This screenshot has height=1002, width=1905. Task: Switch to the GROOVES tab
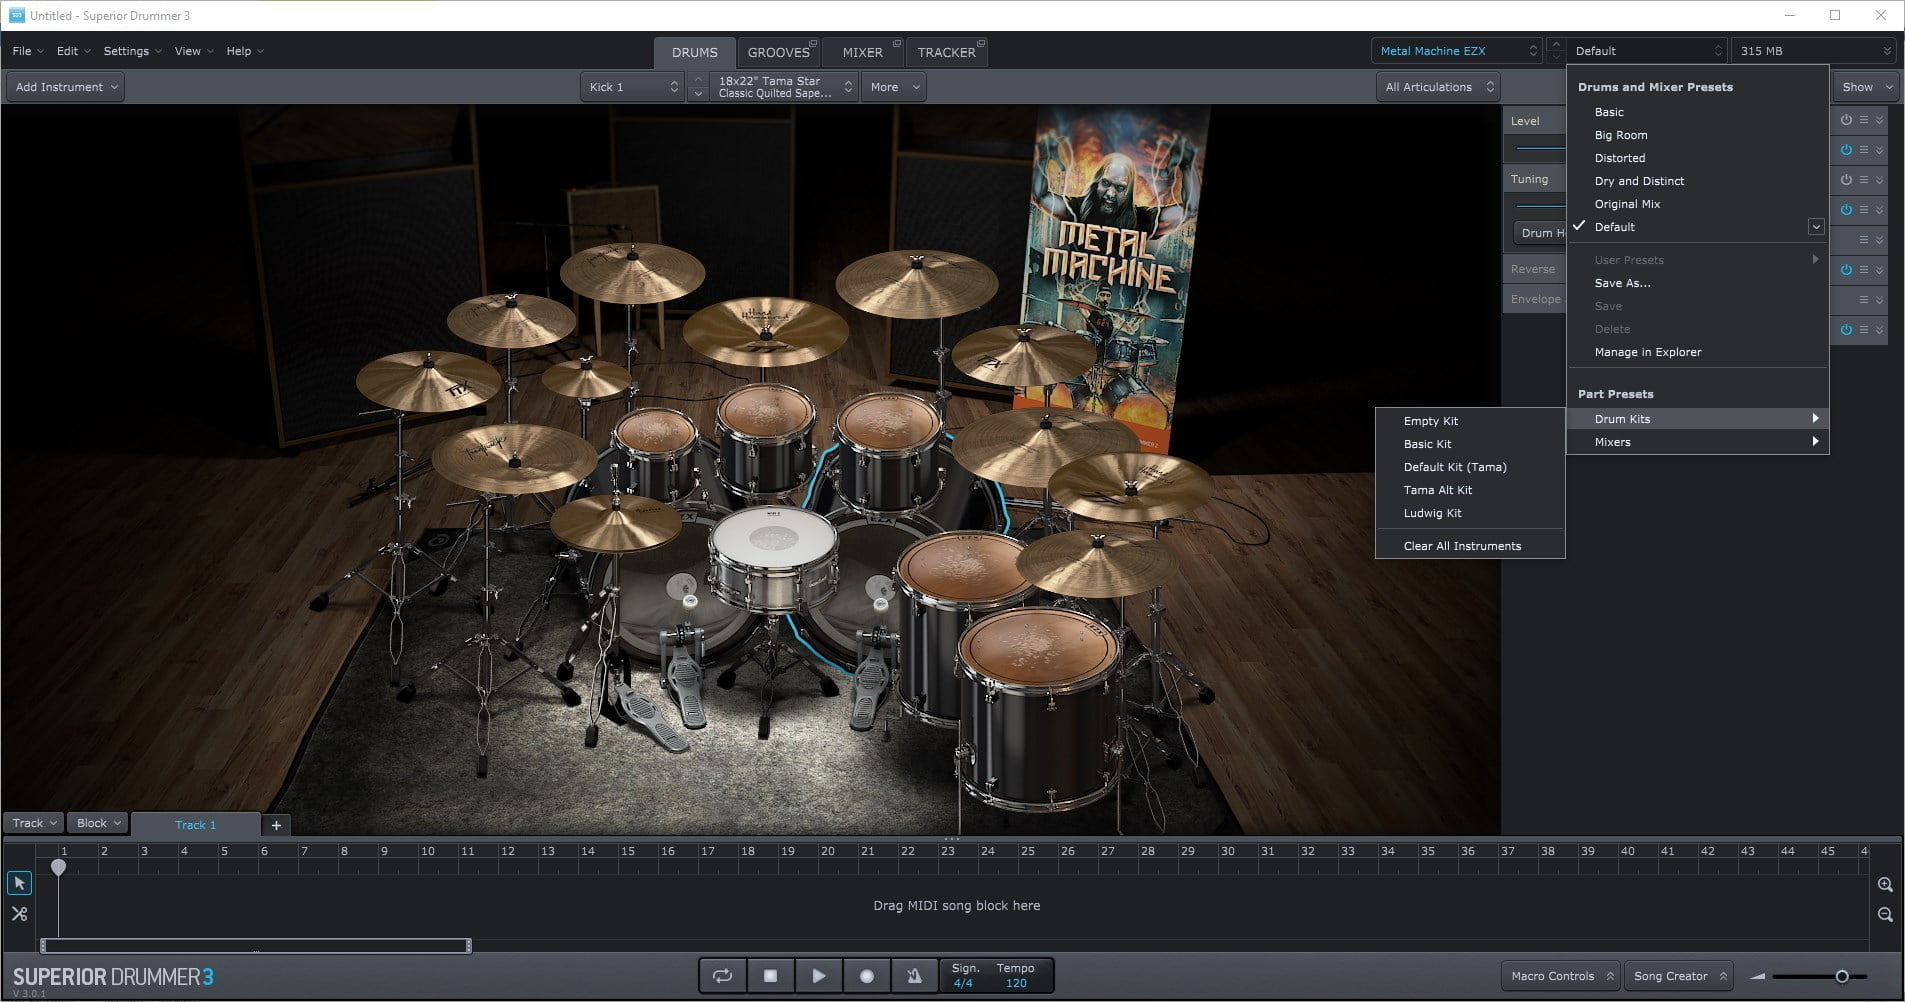coord(779,52)
